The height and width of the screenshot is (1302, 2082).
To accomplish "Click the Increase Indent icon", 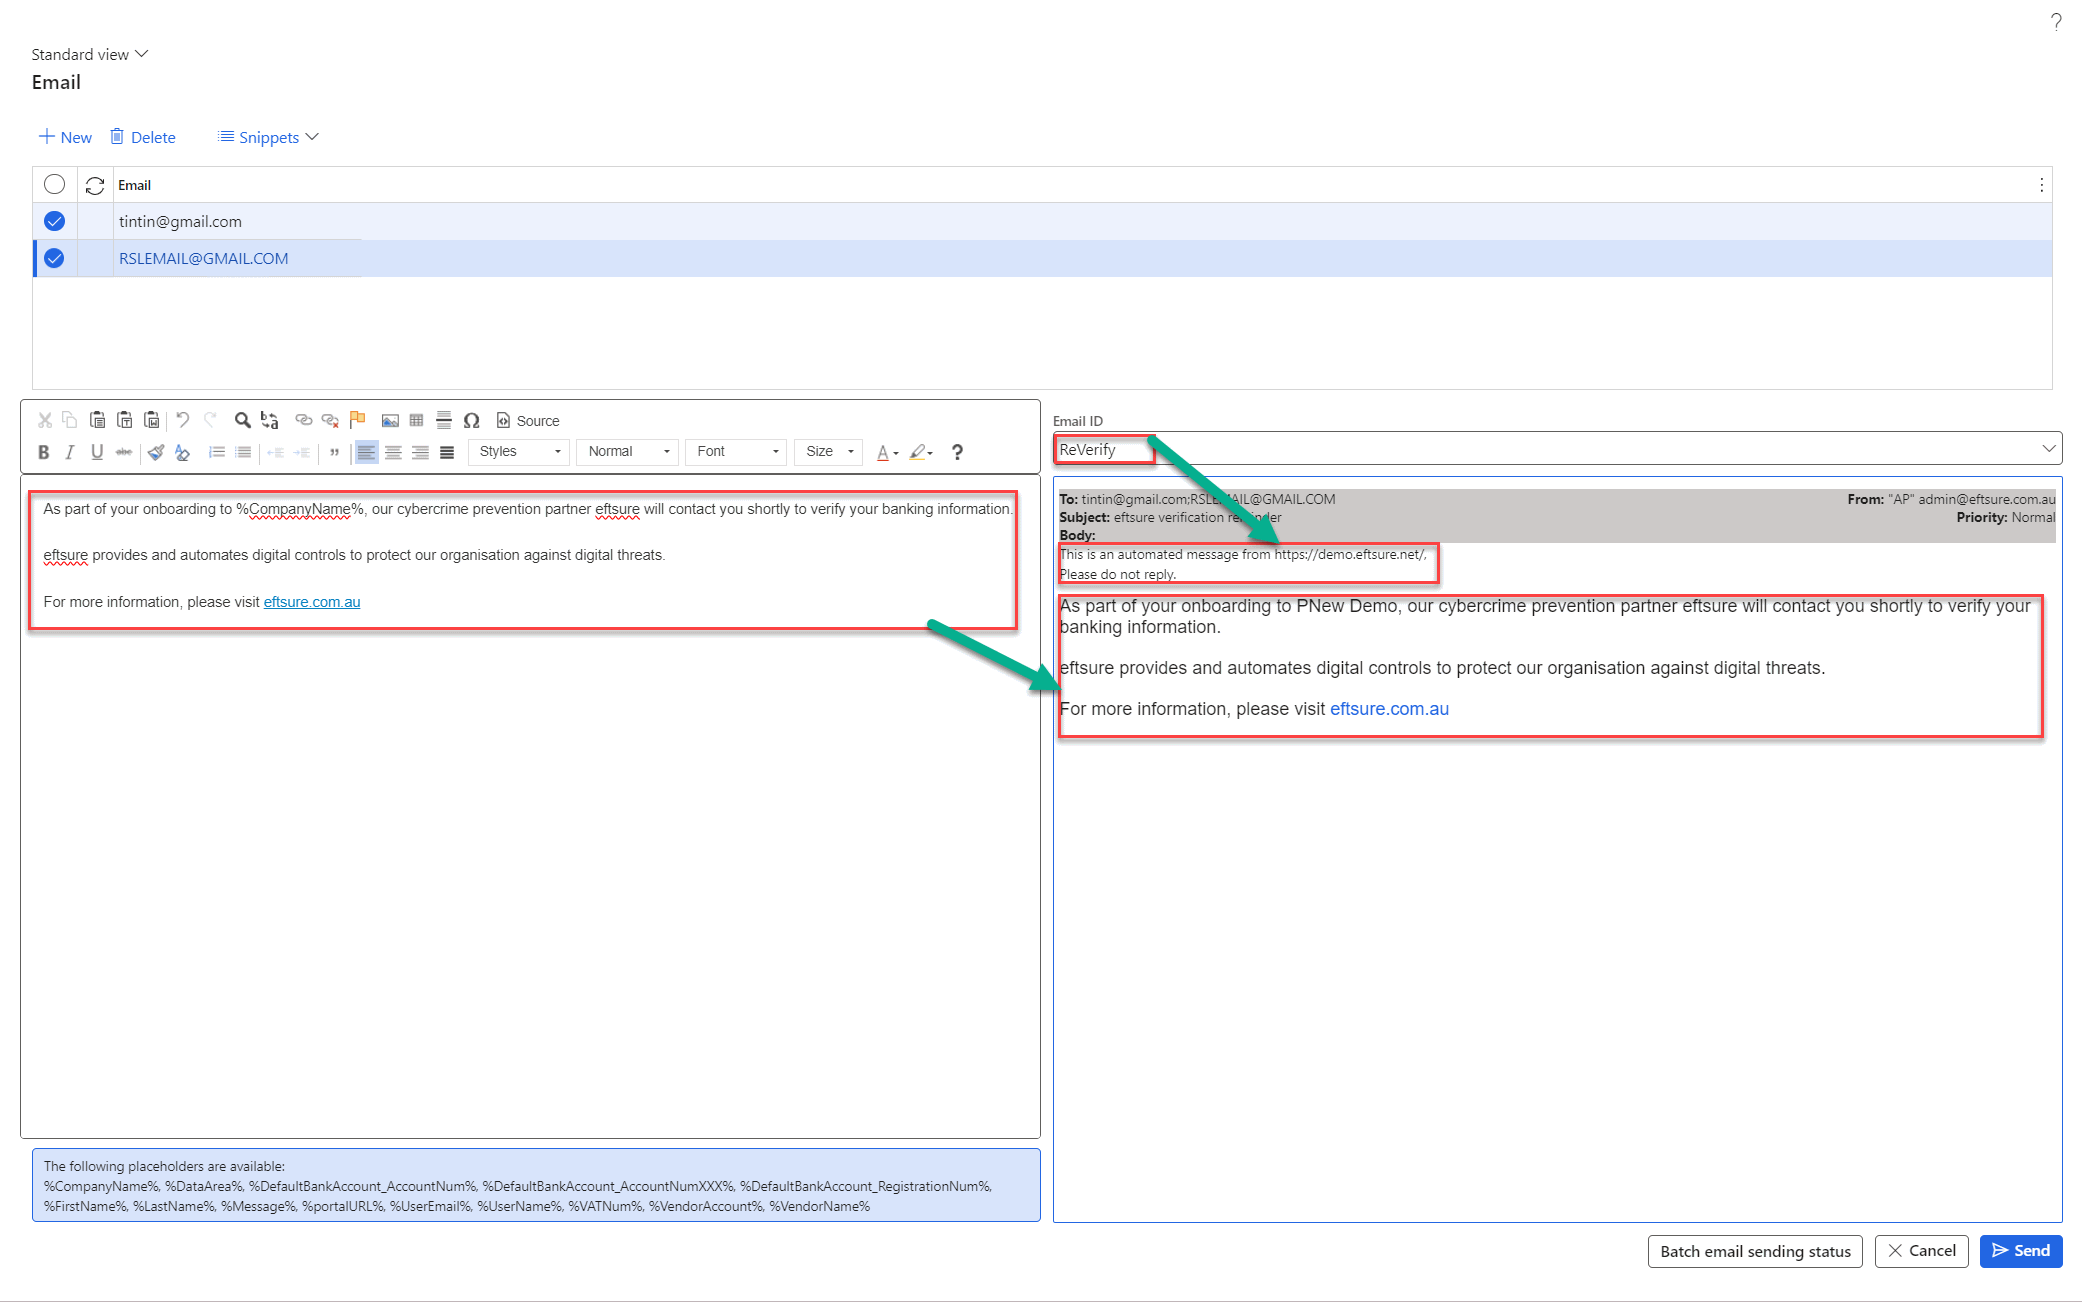I will click(x=301, y=452).
